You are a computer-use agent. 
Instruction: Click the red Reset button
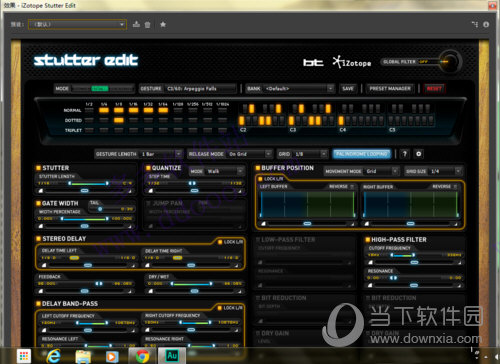[x=434, y=89]
